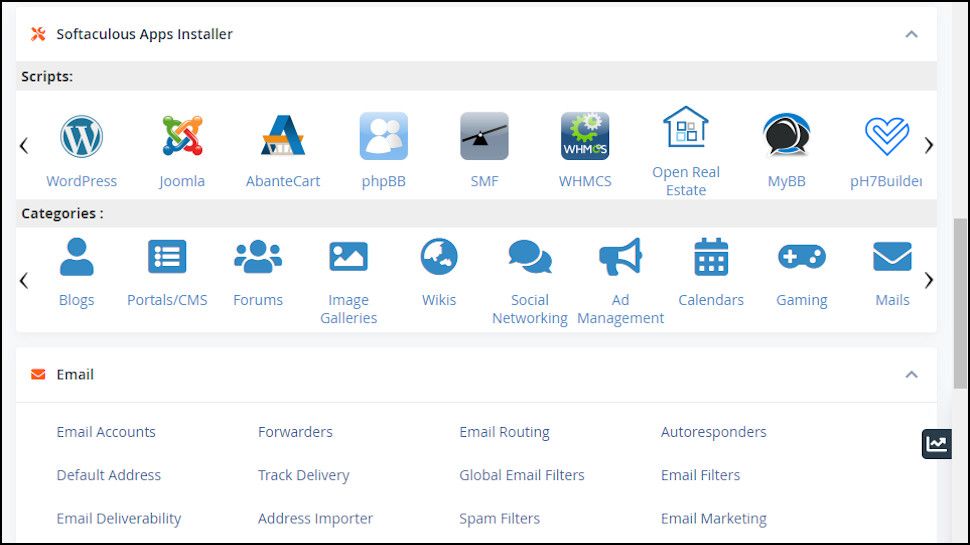970x545 pixels.
Task: Open Default Address
Action: point(109,475)
